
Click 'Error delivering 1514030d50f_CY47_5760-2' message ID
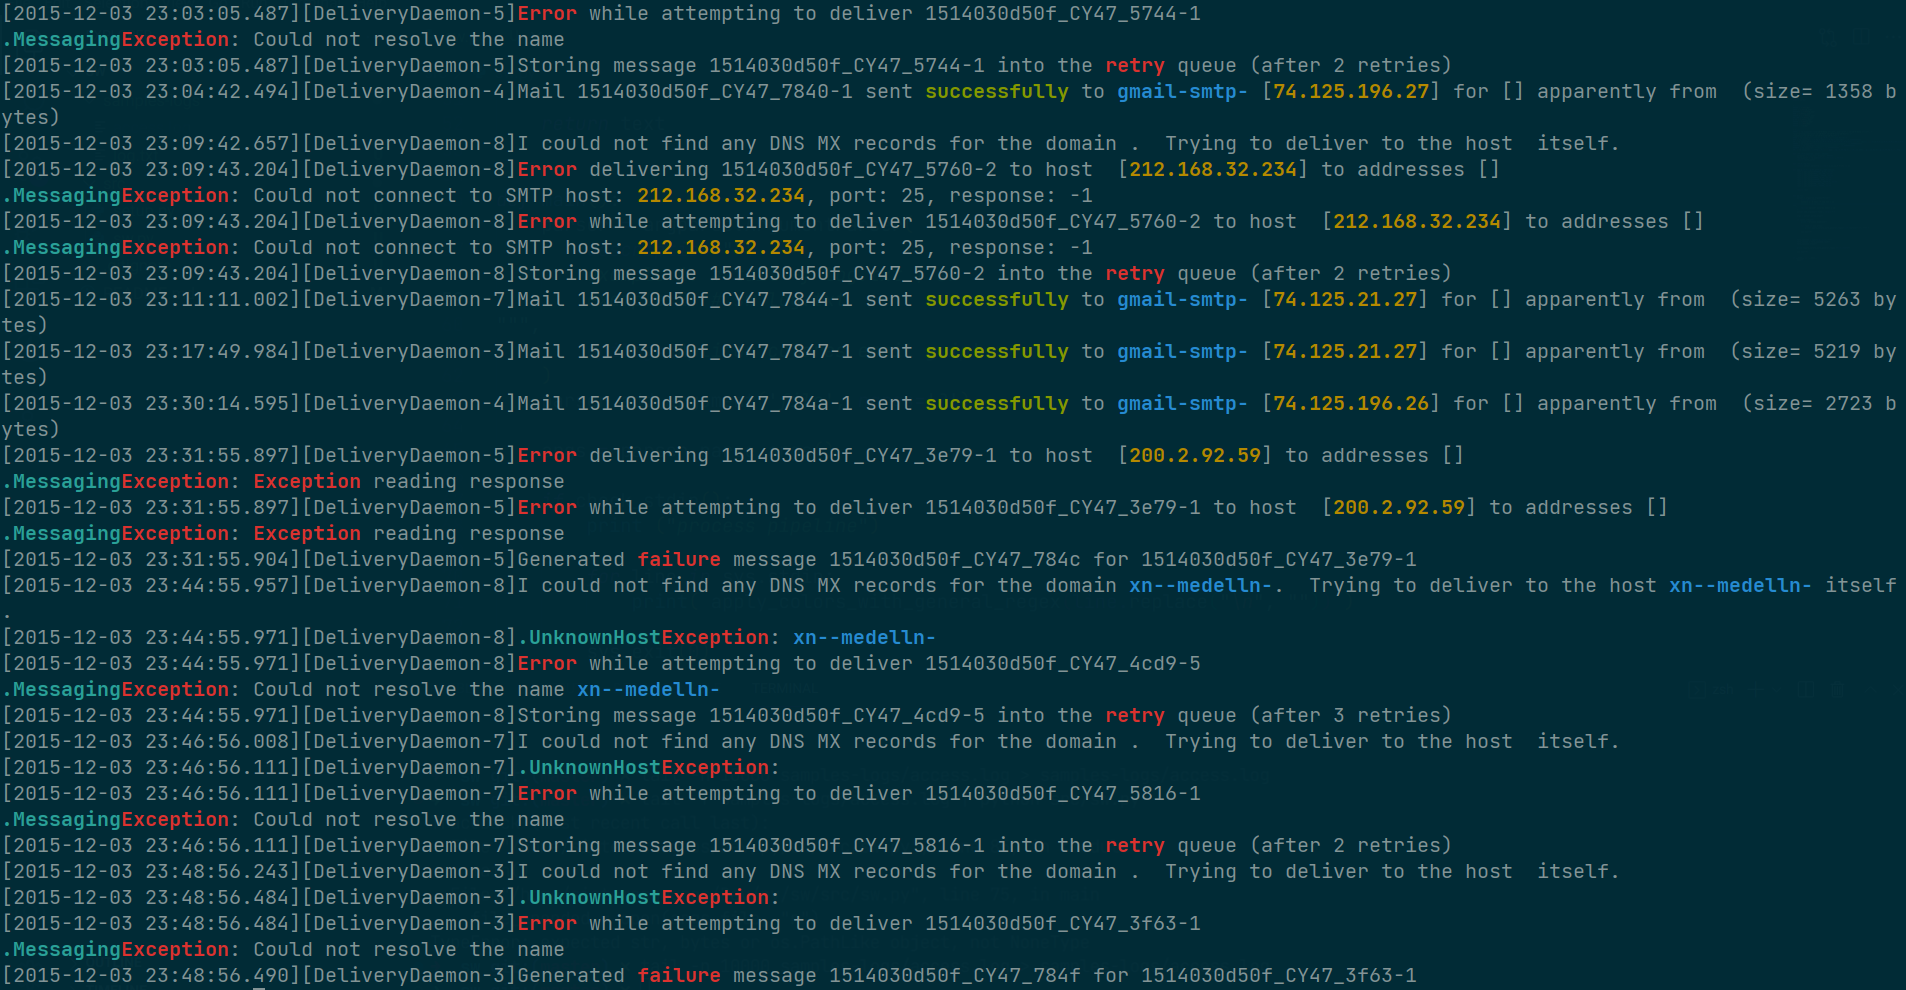[859, 169]
